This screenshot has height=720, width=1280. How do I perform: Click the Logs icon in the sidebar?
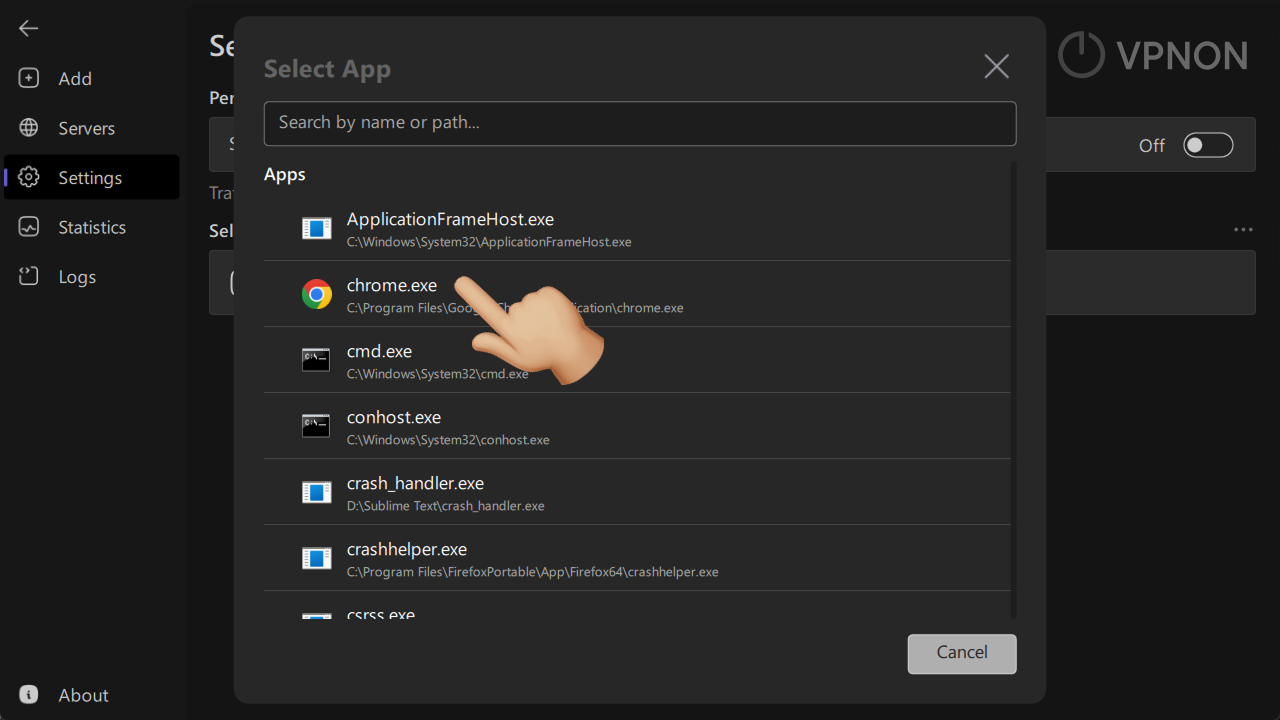coord(28,276)
